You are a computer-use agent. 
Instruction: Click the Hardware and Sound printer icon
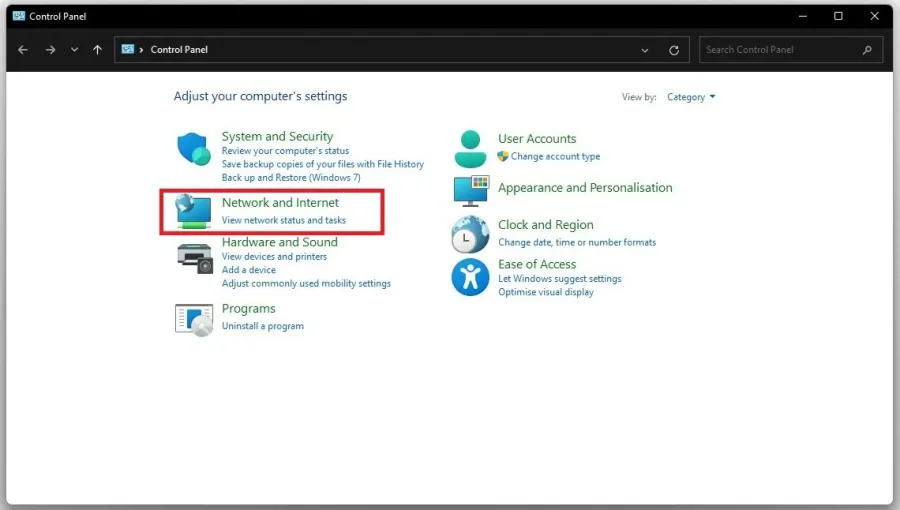(195, 258)
